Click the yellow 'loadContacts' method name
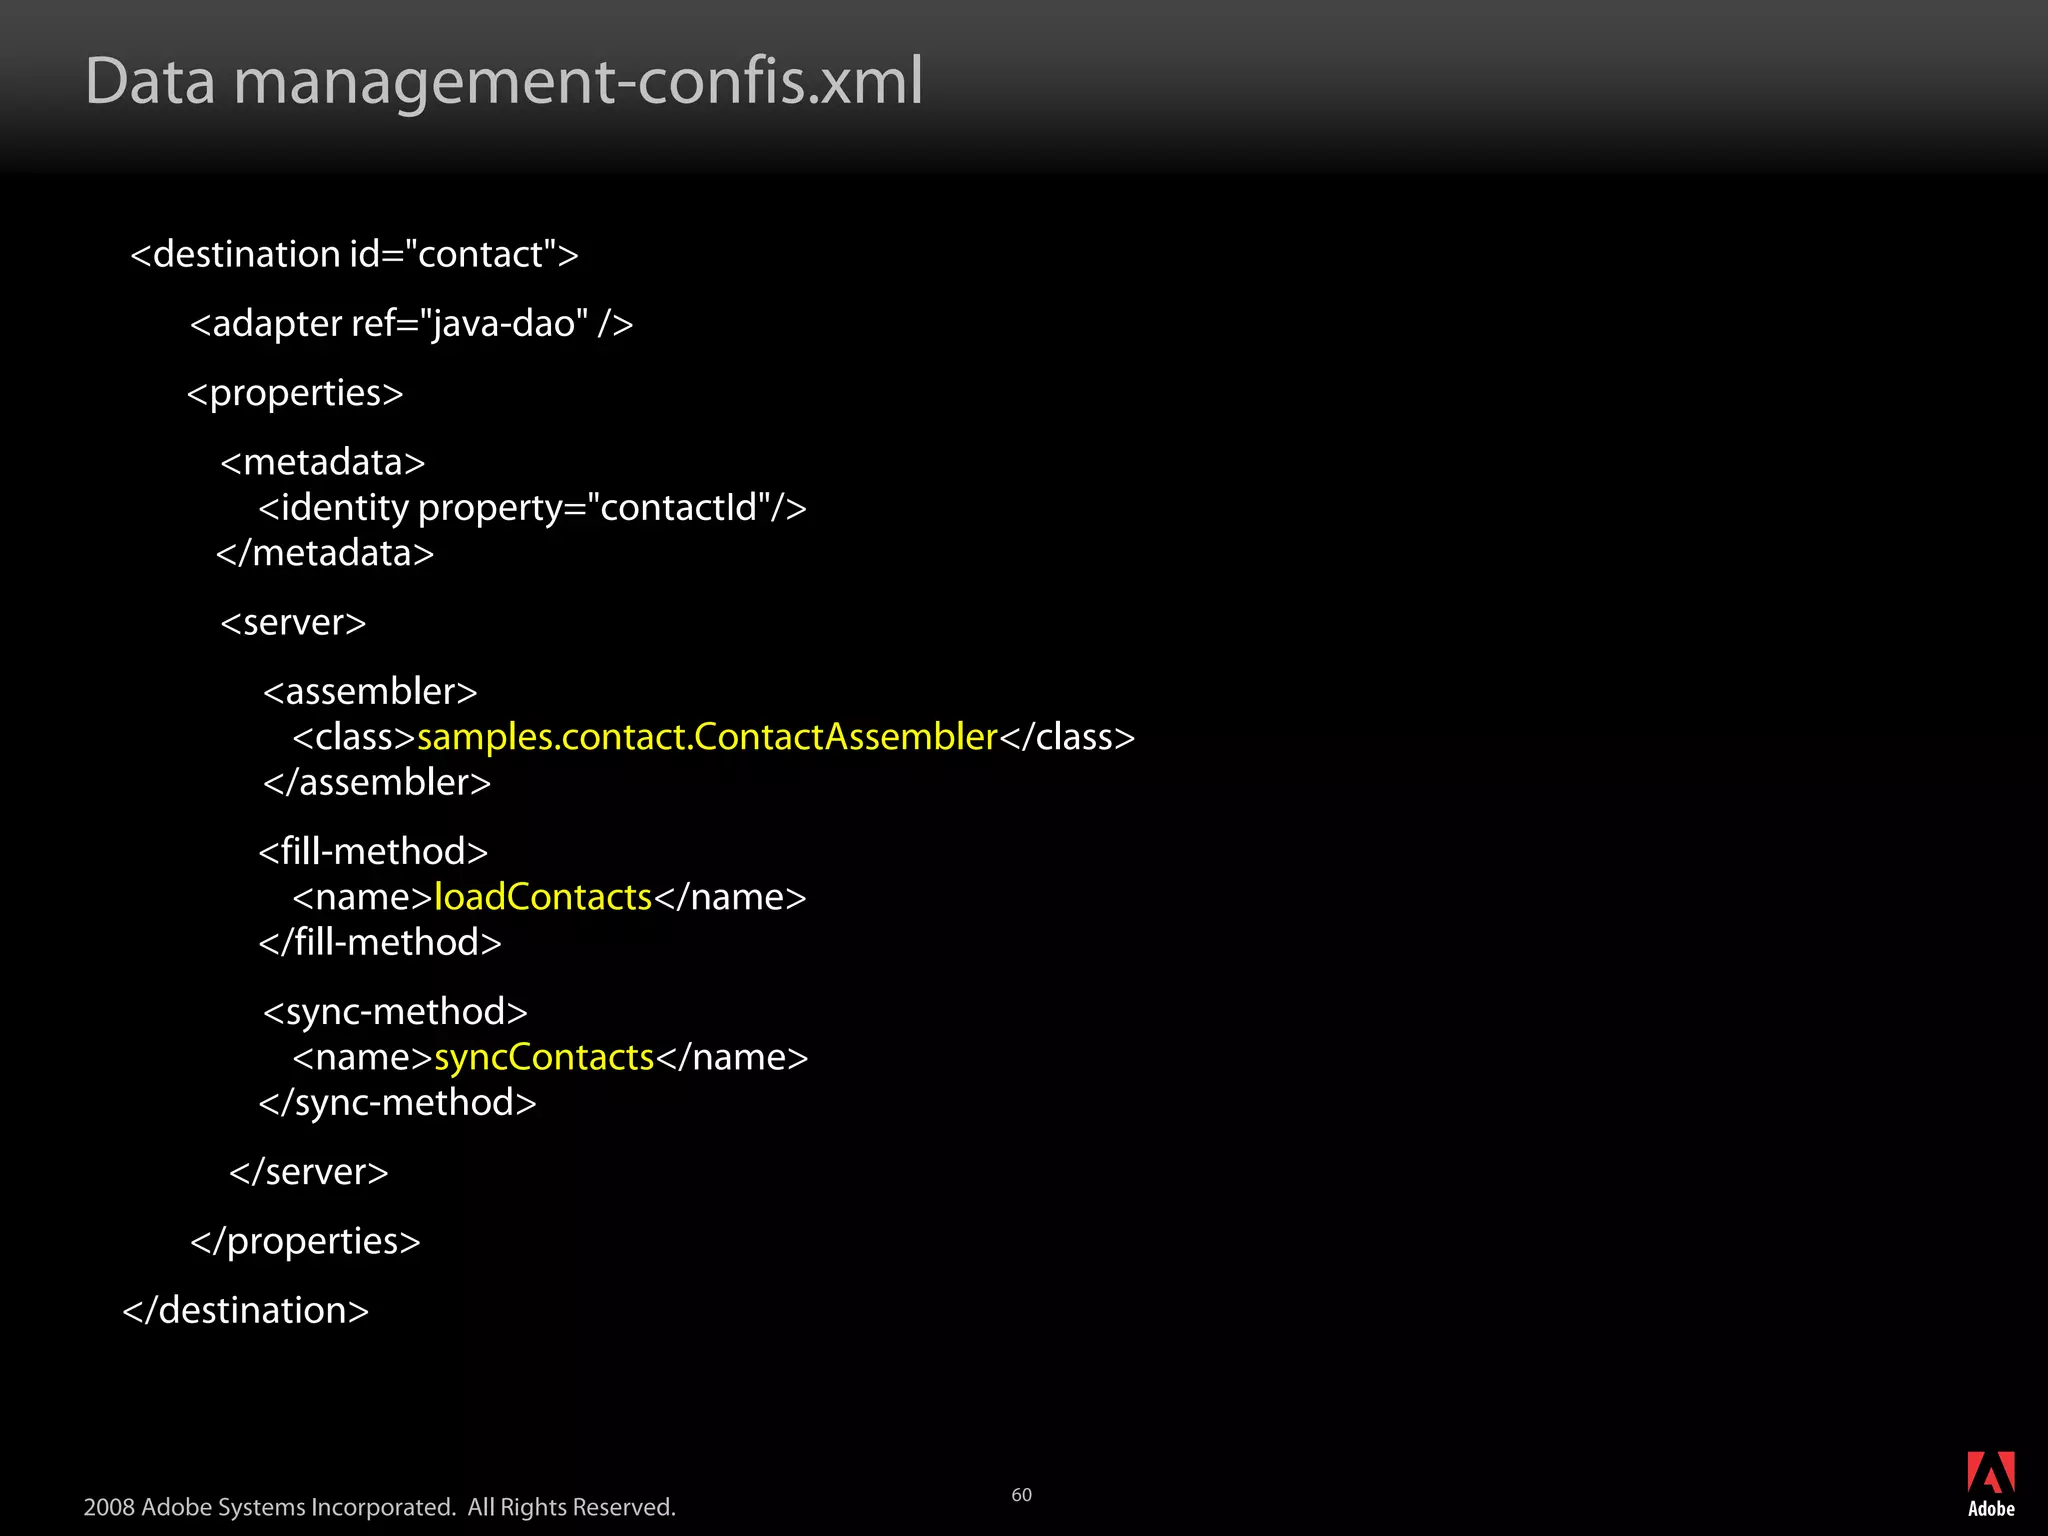The image size is (2048, 1536). click(x=543, y=897)
